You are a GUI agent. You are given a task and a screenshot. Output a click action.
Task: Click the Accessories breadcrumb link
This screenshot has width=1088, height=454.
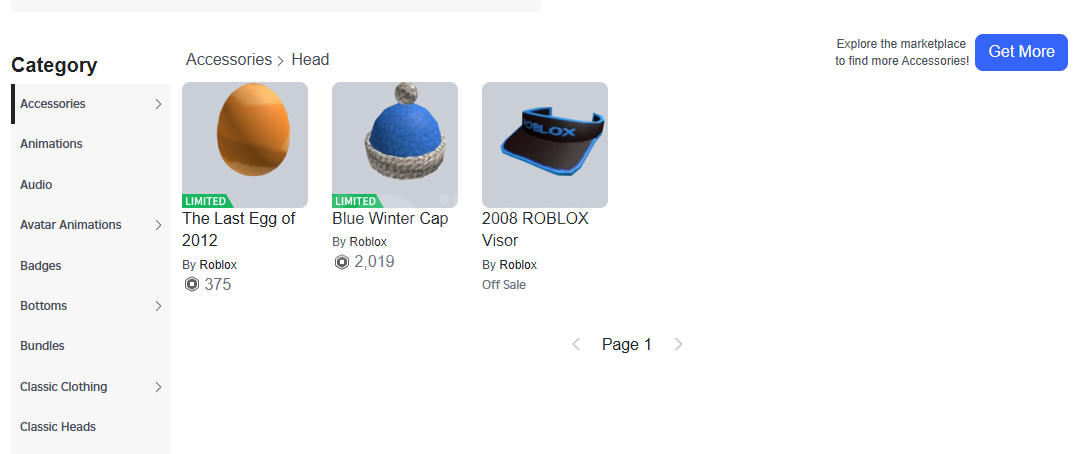(229, 60)
